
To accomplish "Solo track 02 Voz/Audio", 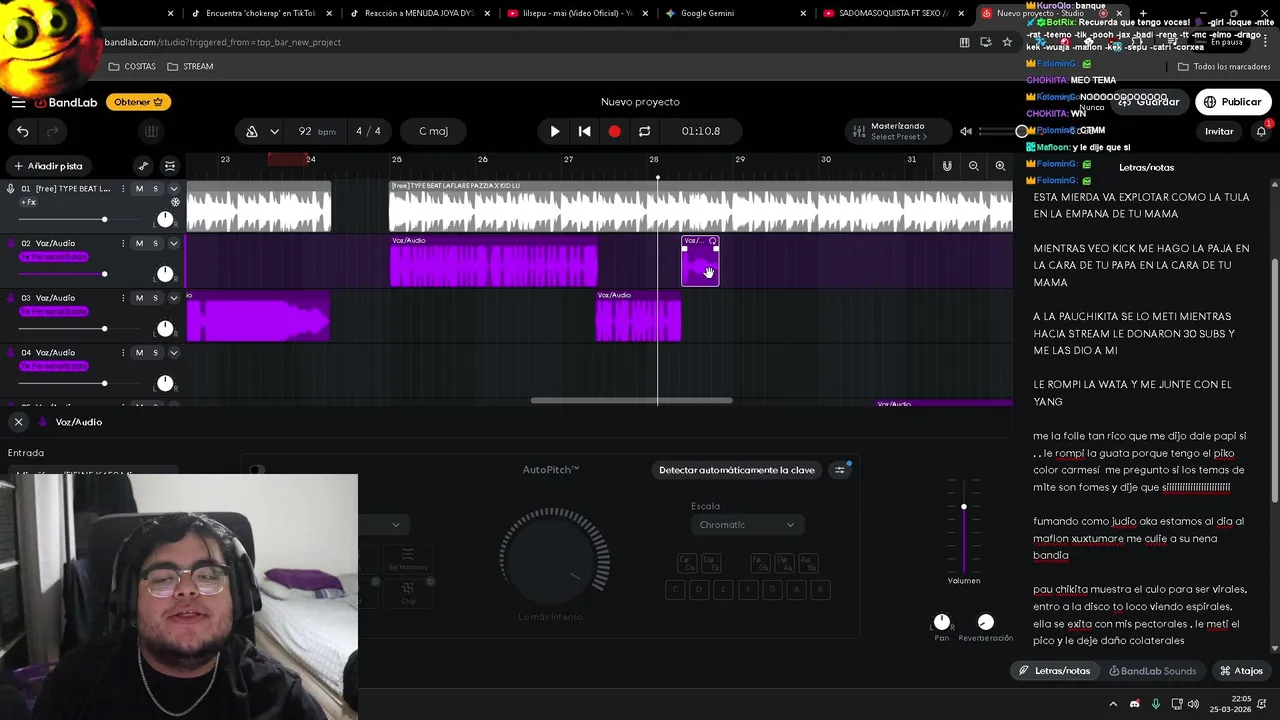I will click(x=156, y=243).
